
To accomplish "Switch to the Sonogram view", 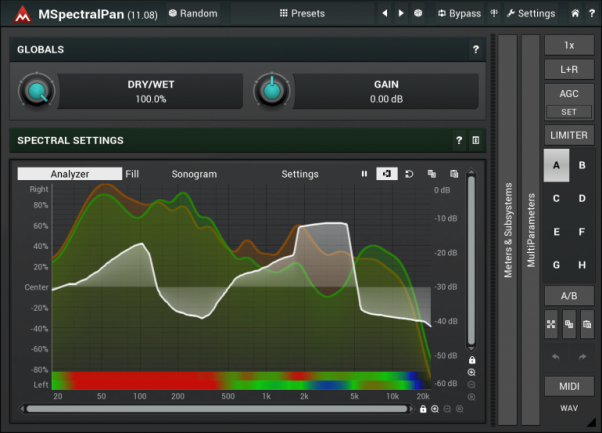I will 194,174.
